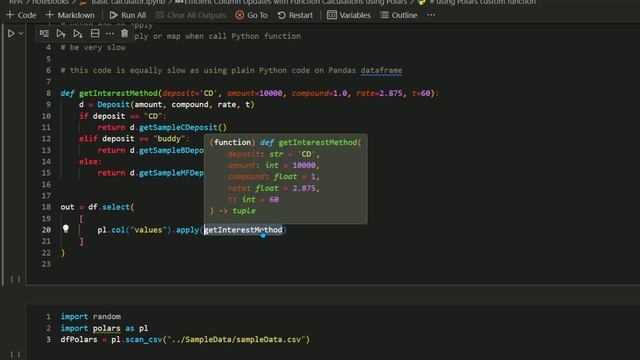Viewport: 640px width, 360px height.
Task: Click Variables table icon
Action: point(332,15)
